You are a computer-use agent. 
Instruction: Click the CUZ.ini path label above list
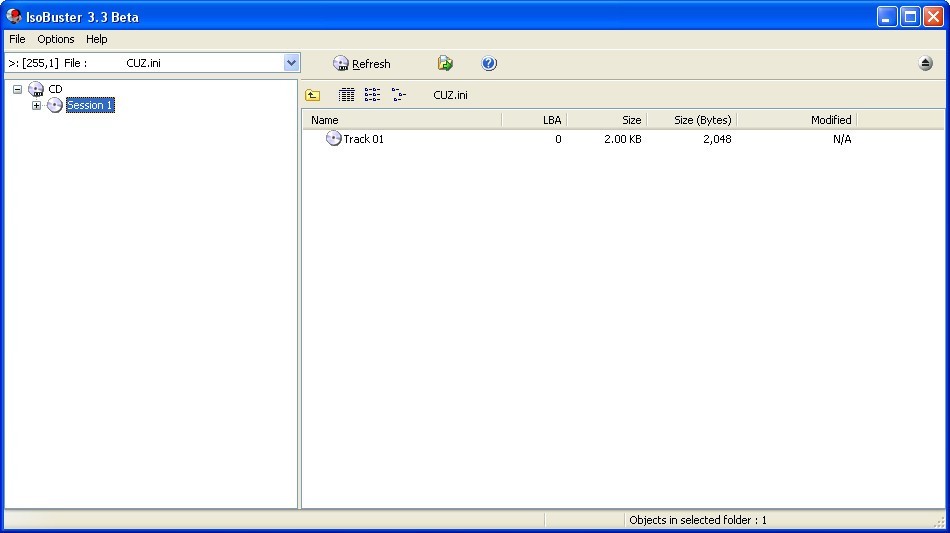pyautogui.click(x=450, y=95)
